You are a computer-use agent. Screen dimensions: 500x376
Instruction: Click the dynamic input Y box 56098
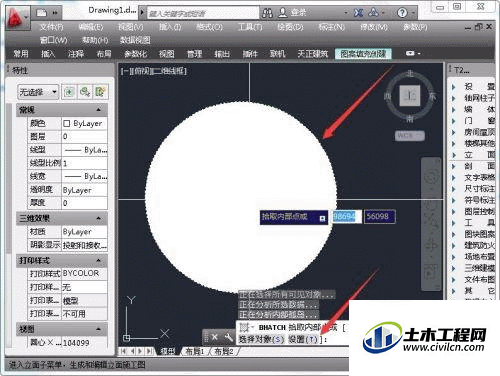[379, 217]
